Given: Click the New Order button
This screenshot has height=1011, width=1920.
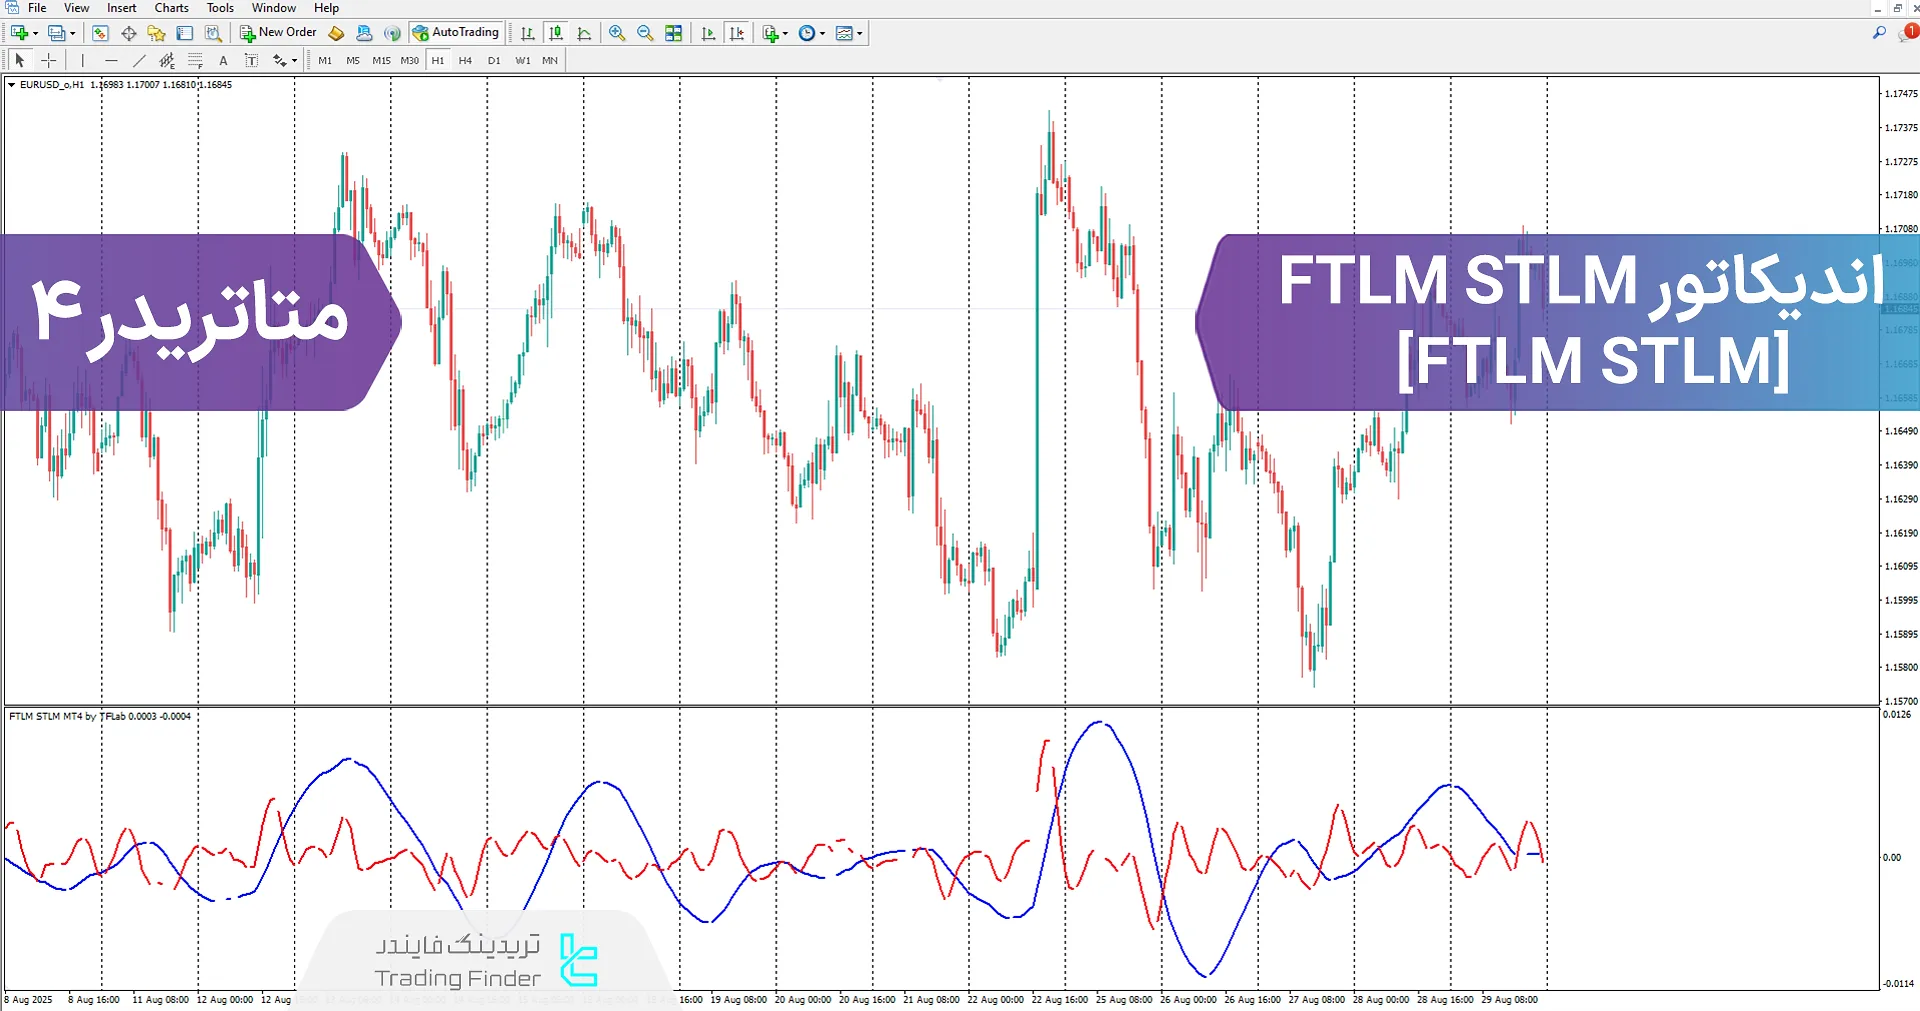Looking at the screenshot, I should (277, 31).
